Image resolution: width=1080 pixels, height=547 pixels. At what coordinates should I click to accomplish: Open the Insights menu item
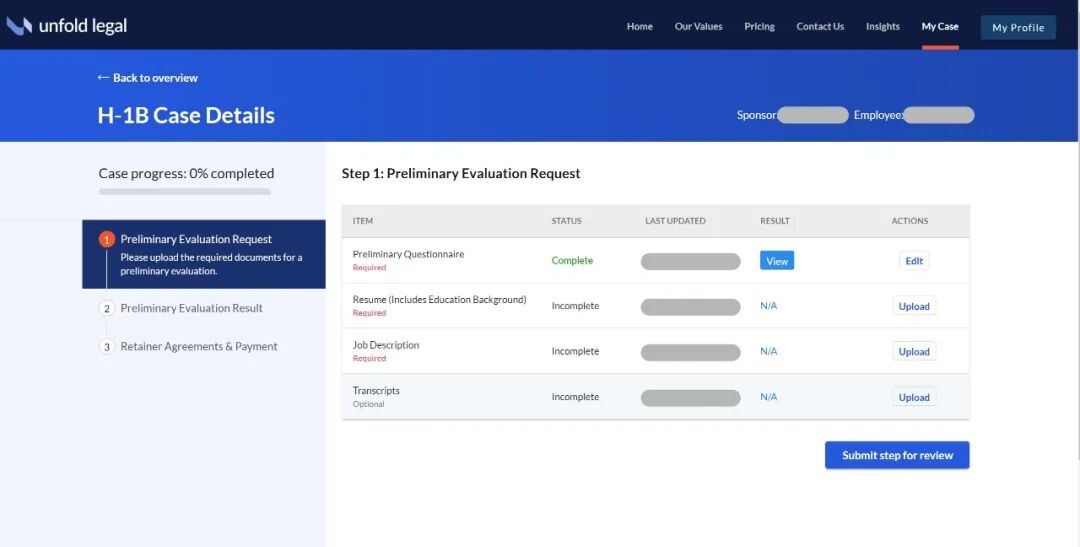click(882, 26)
